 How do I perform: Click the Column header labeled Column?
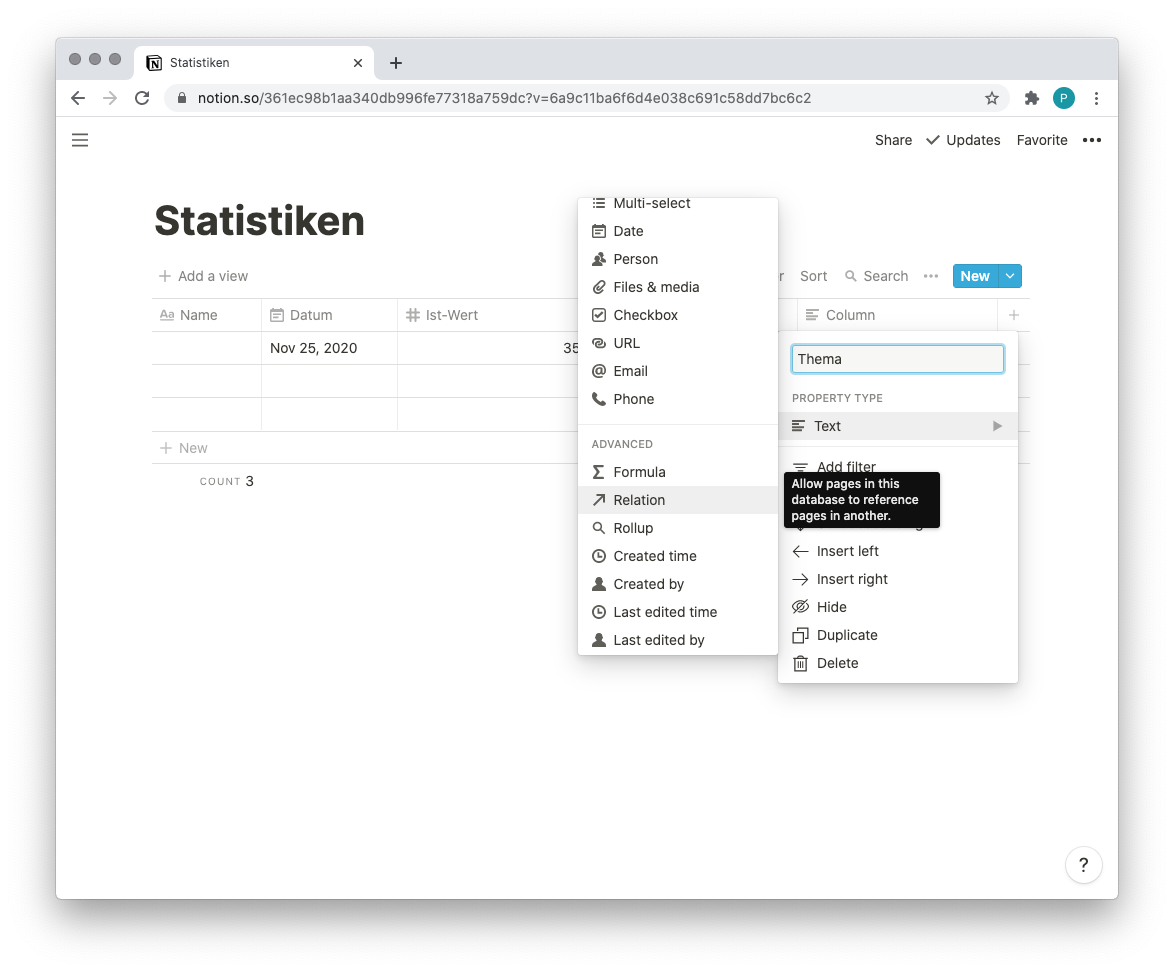[898, 315]
